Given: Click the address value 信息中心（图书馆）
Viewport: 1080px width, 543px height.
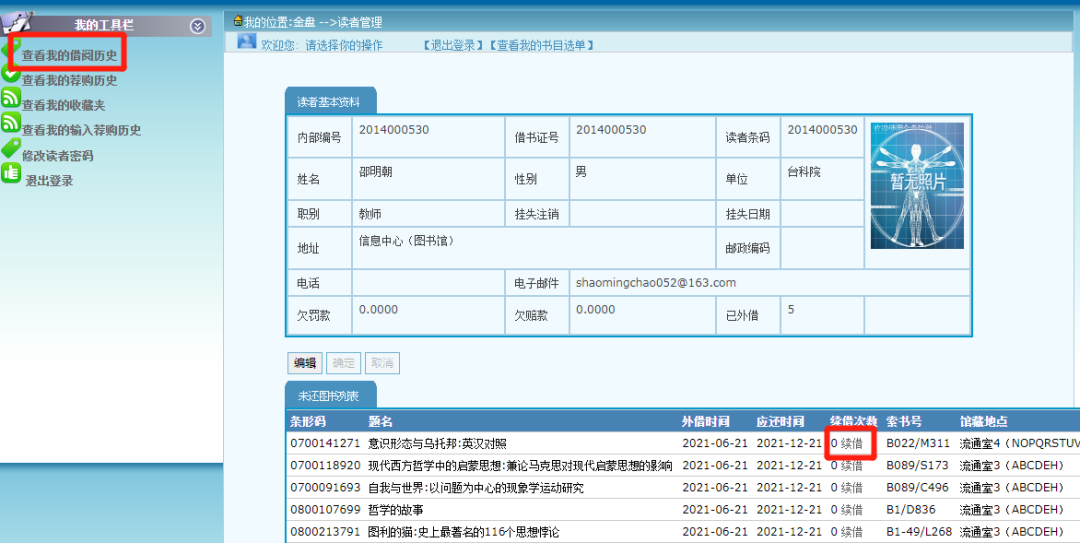Looking at the screenshot, I should pos(406,241).
